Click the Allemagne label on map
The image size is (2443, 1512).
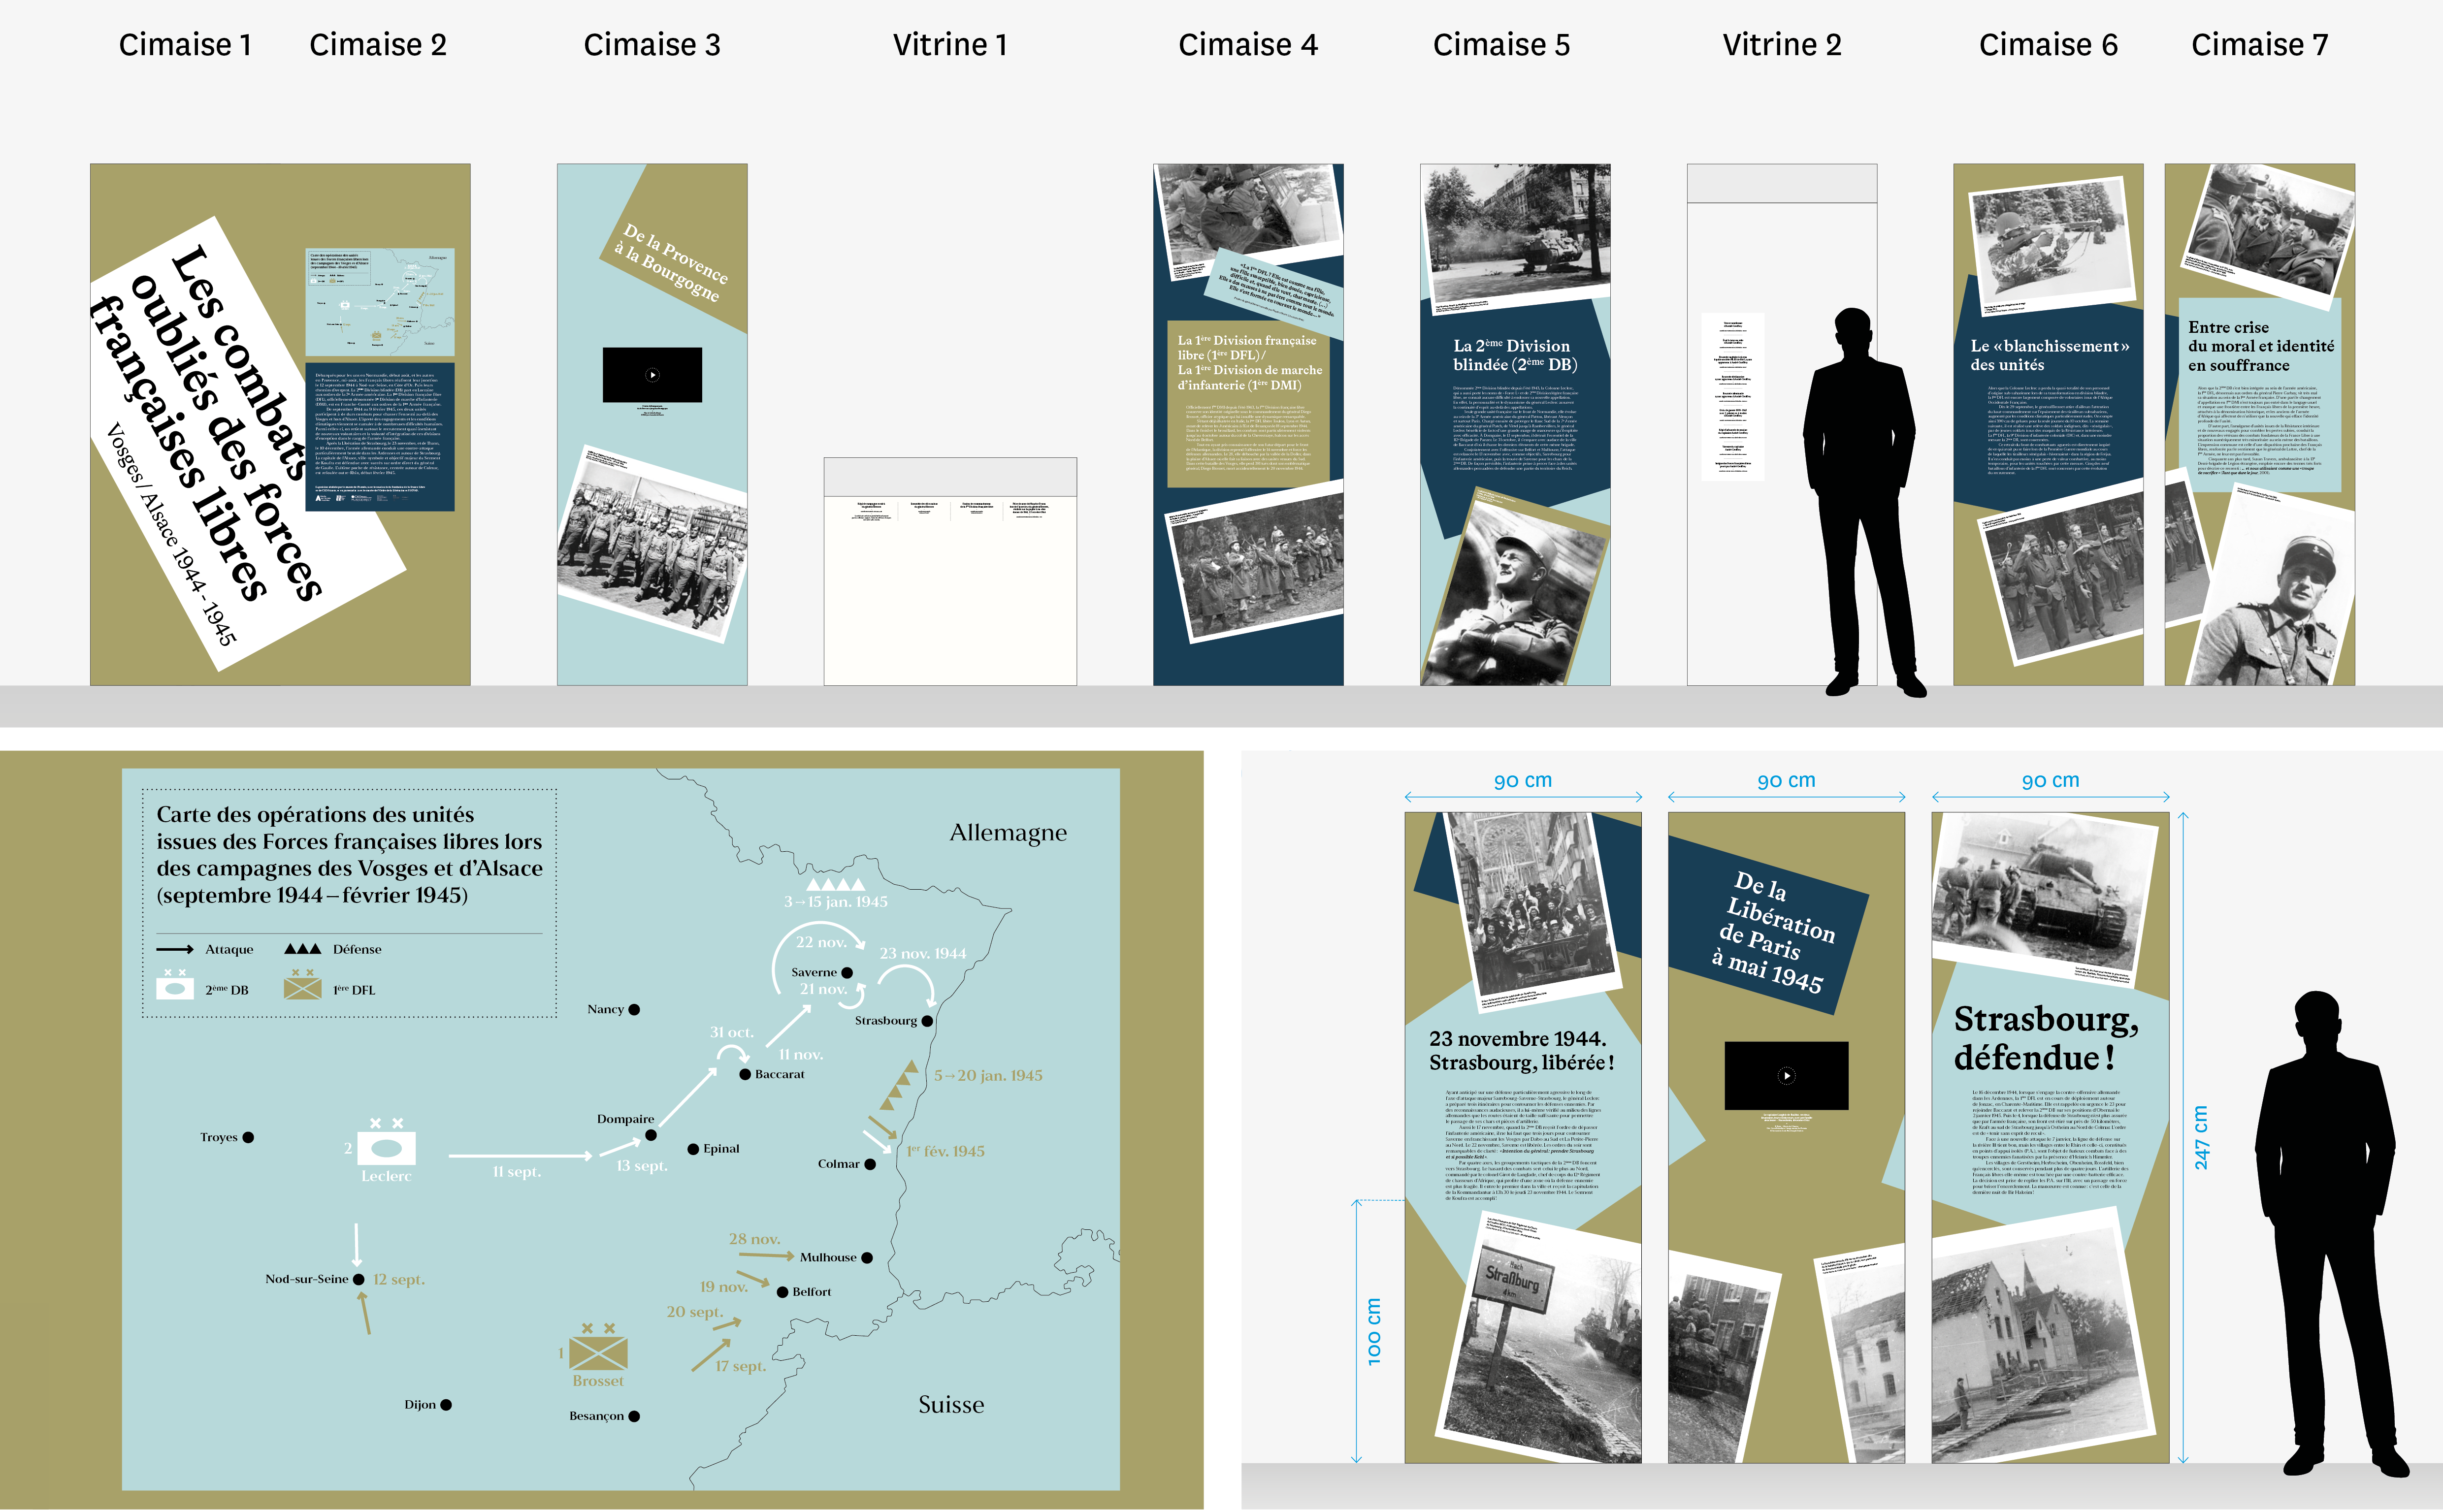click(x=1007, y=833)
